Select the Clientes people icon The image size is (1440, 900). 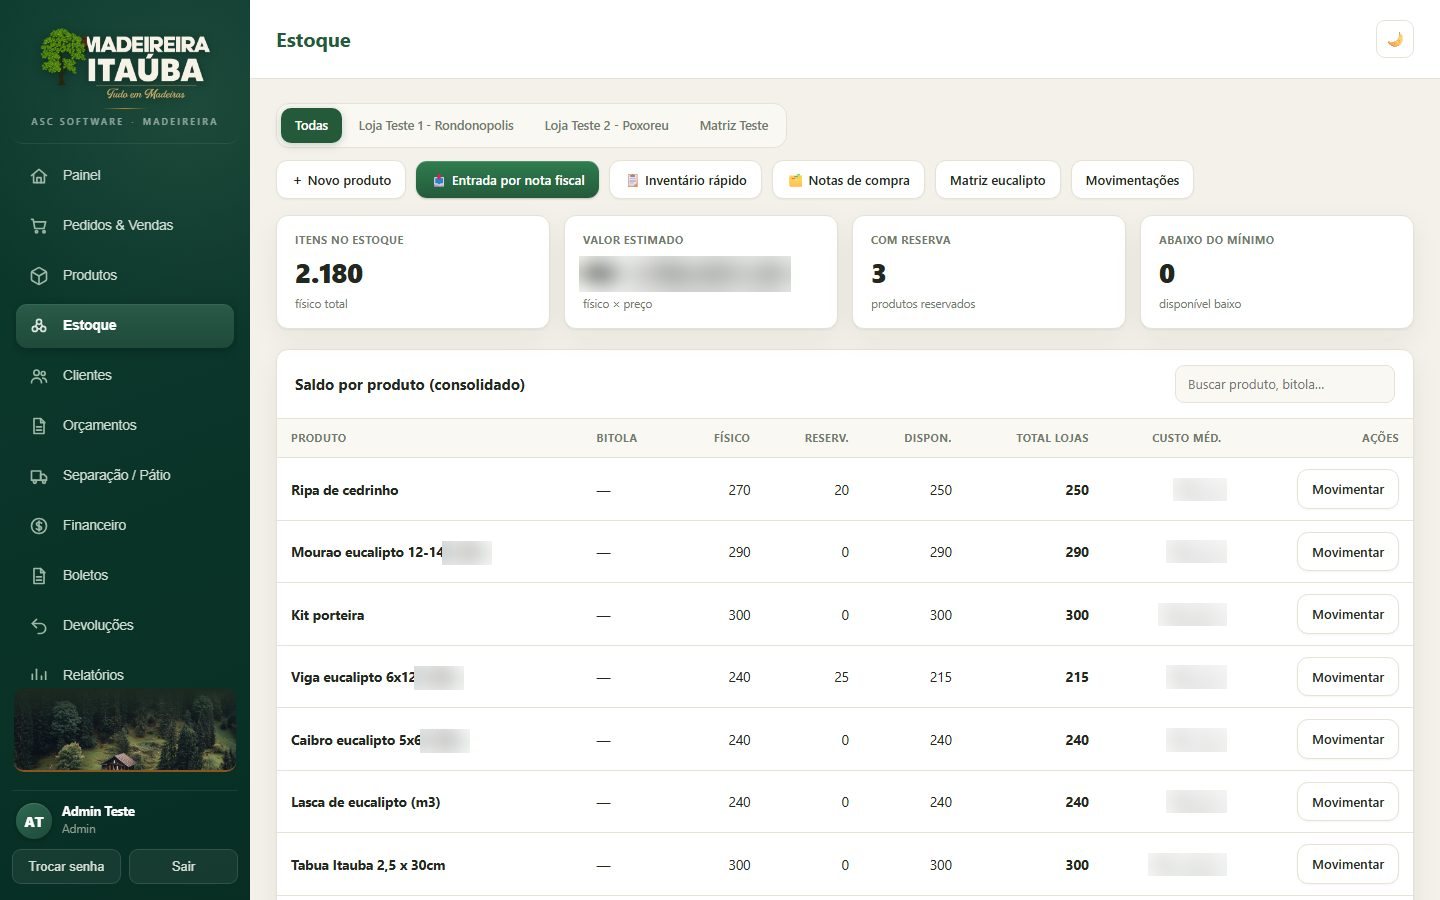tap(39, 375)
